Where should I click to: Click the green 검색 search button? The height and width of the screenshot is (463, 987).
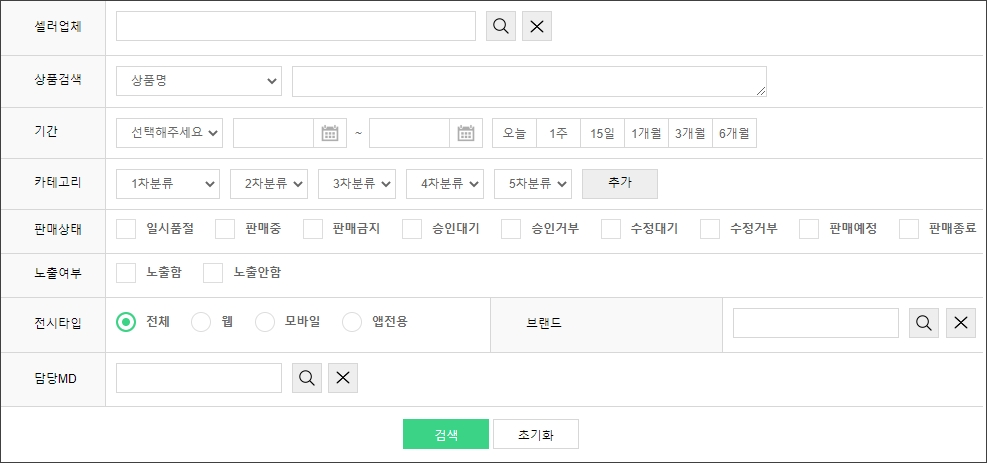pos(446,435)
